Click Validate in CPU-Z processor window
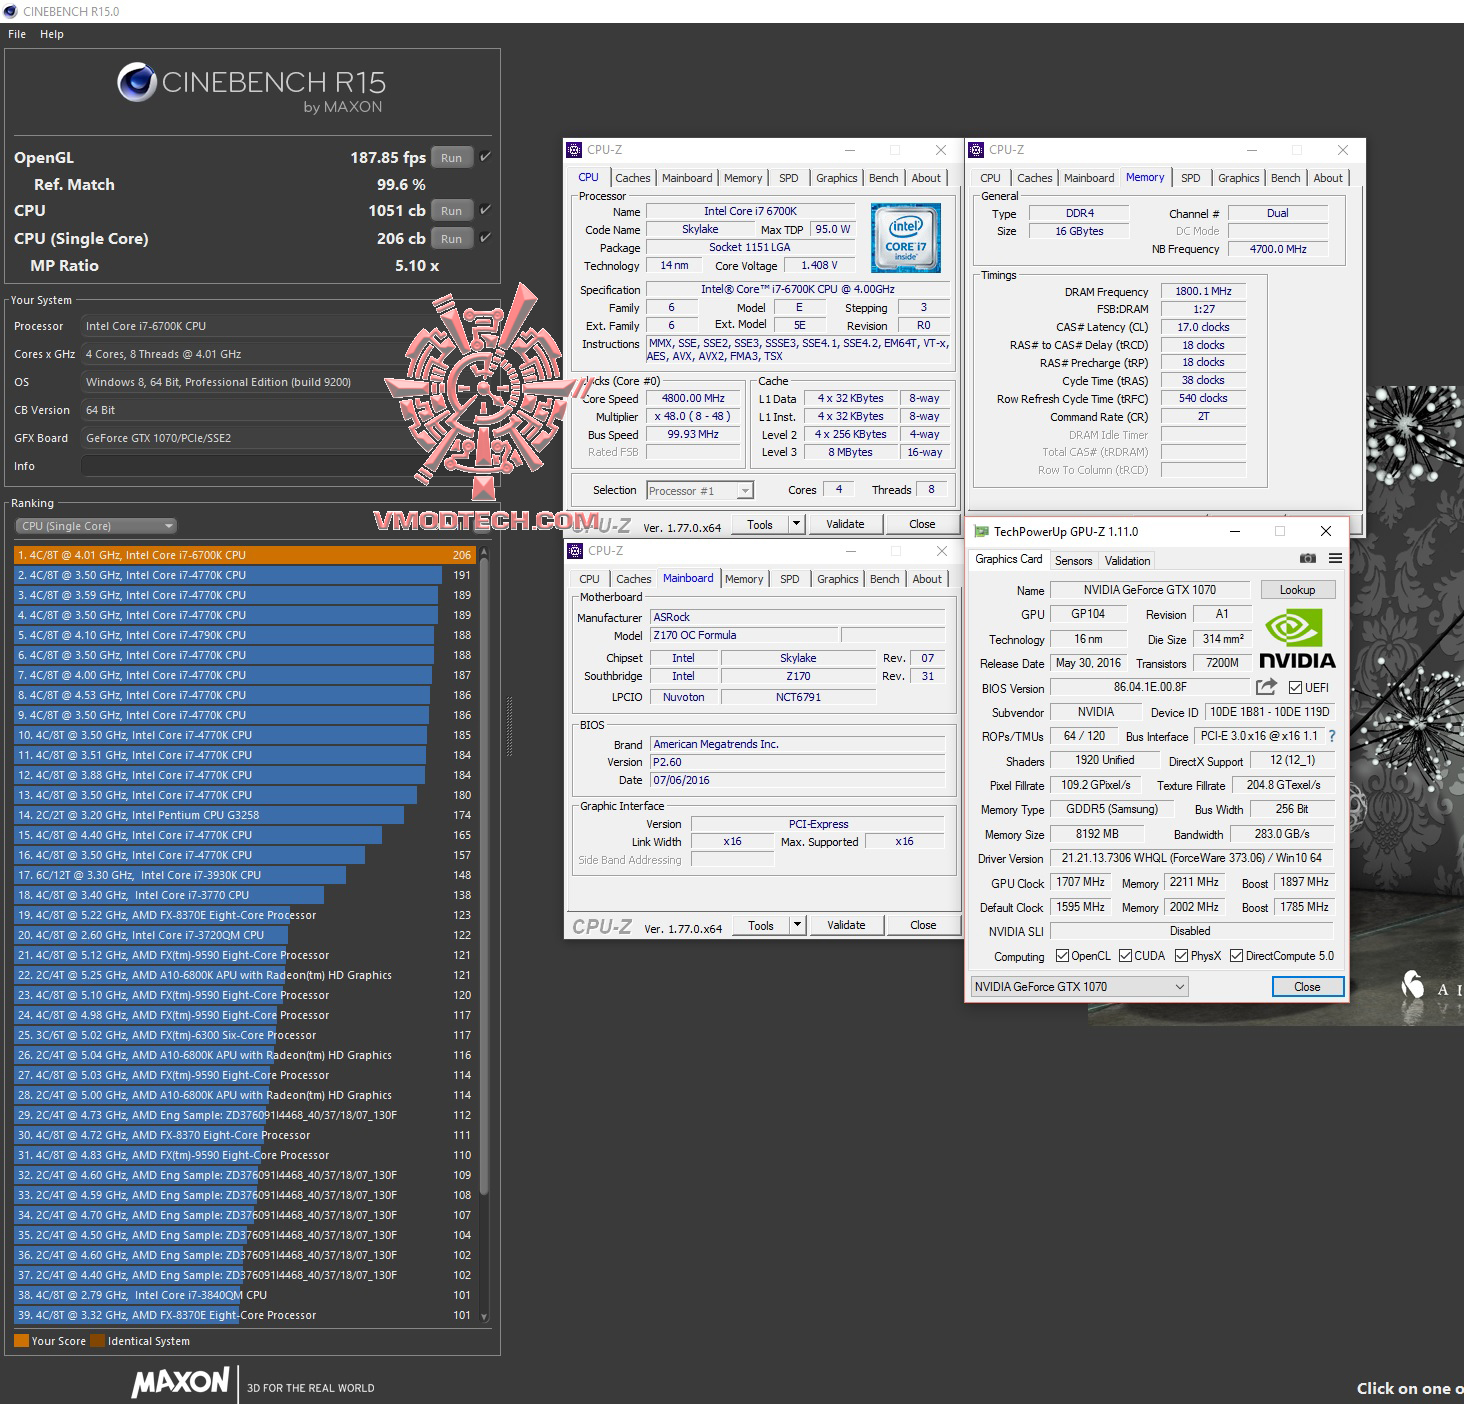 [x=845, y=524]
